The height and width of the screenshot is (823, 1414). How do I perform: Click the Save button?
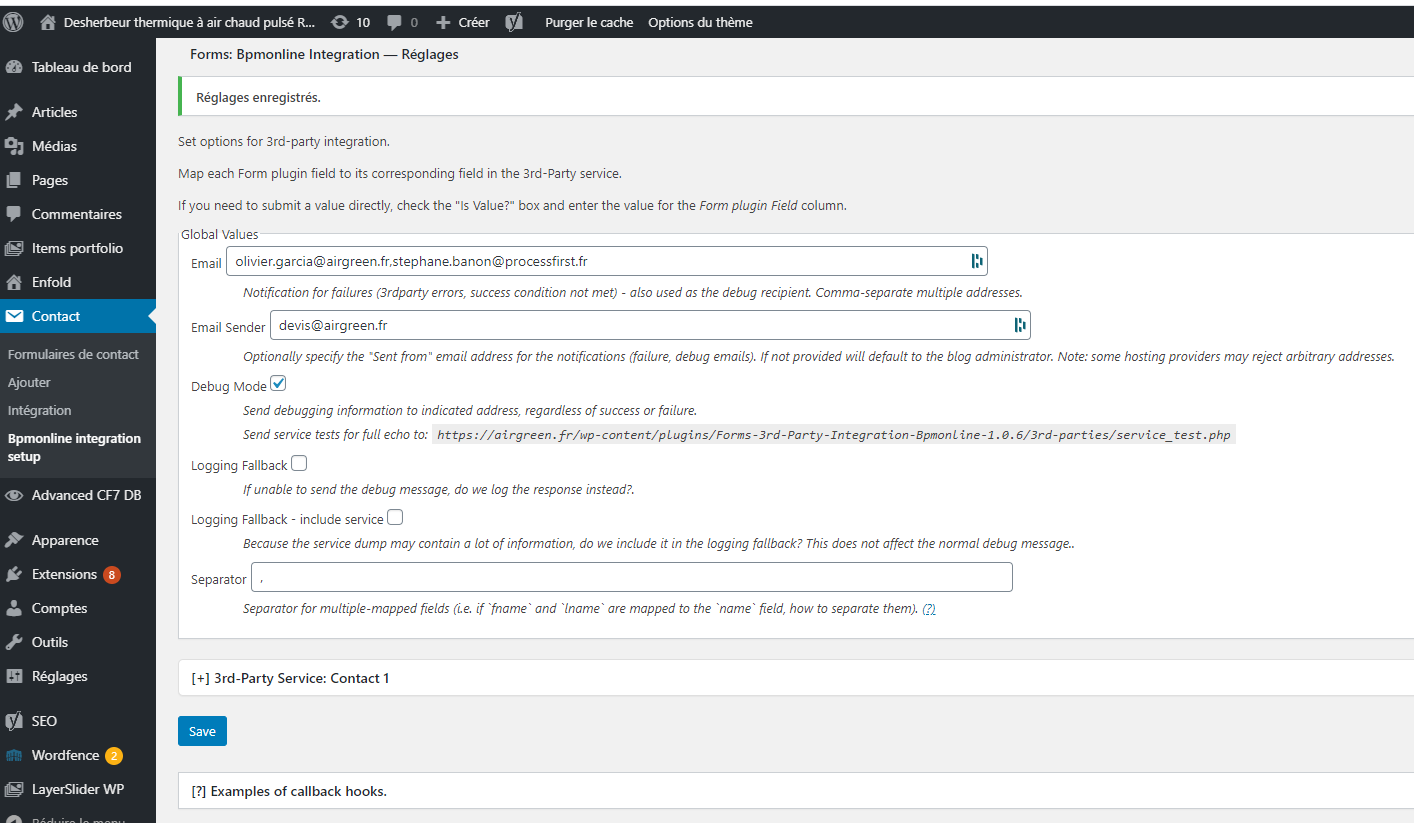point(202,731)
